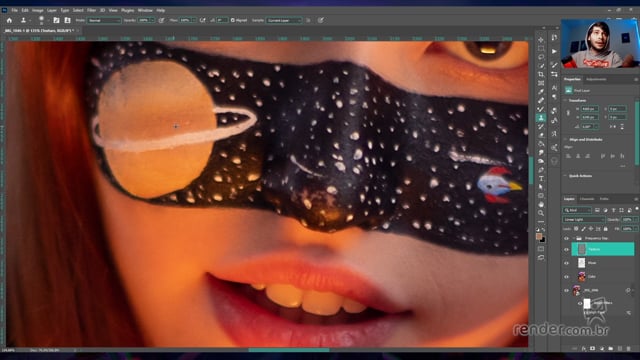Switch to the Adjustments tab

(x=596, y=79)
